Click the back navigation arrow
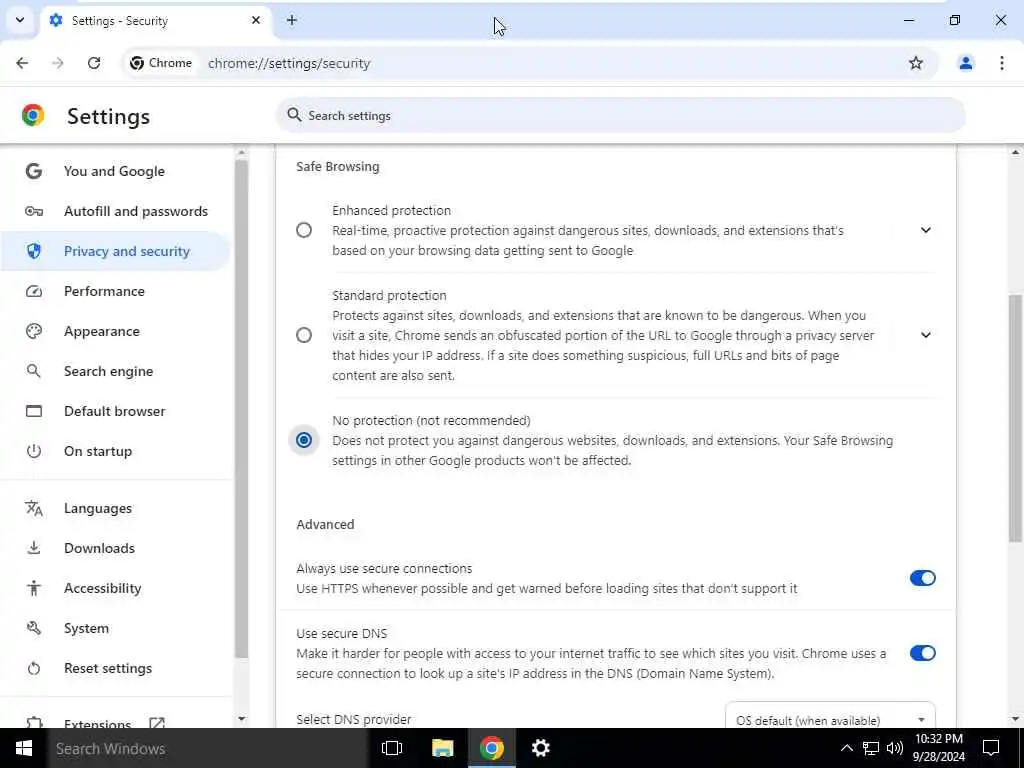 click(22, 63)
